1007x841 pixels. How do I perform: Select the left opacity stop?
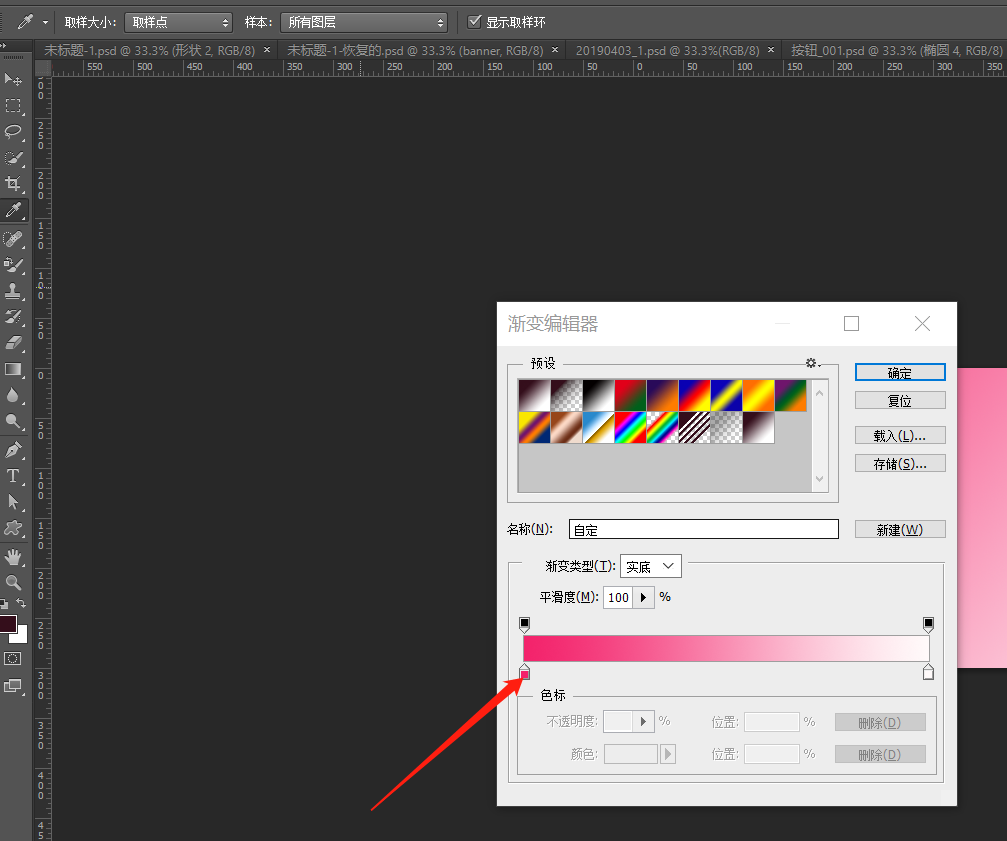point(525,625)
